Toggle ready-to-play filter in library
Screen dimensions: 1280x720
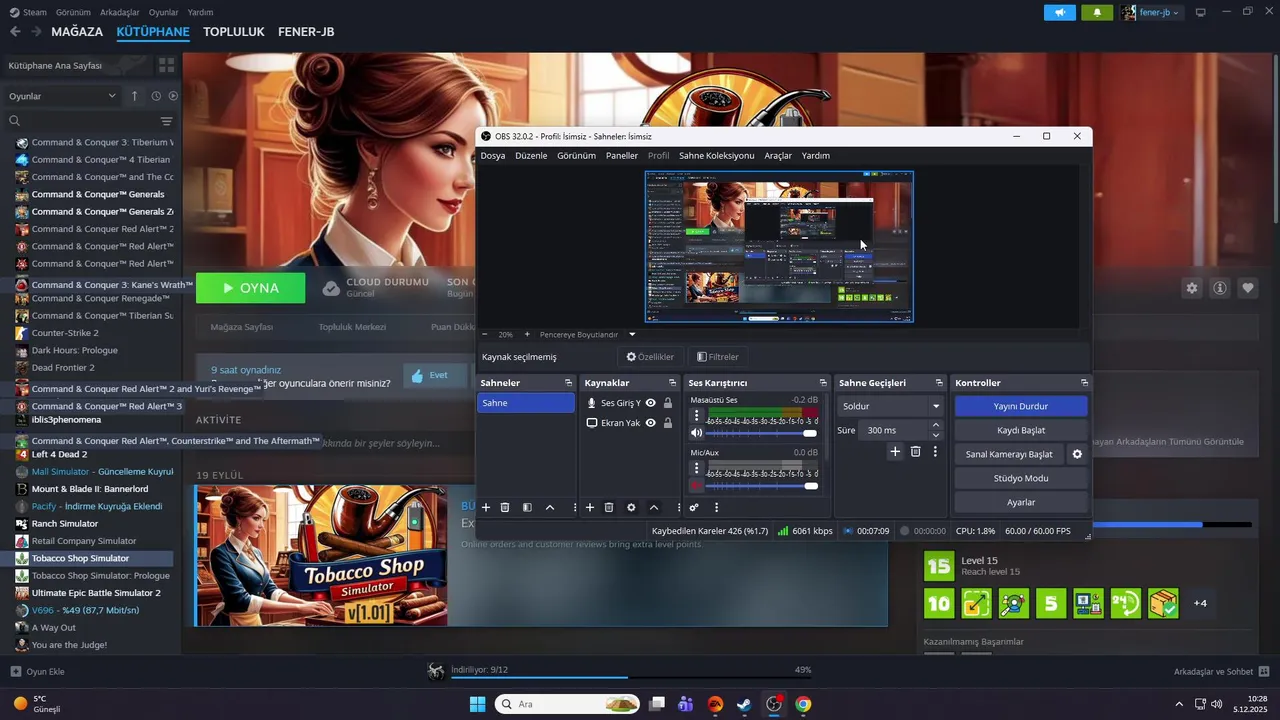pyautogui.click(x=173, y=96)
